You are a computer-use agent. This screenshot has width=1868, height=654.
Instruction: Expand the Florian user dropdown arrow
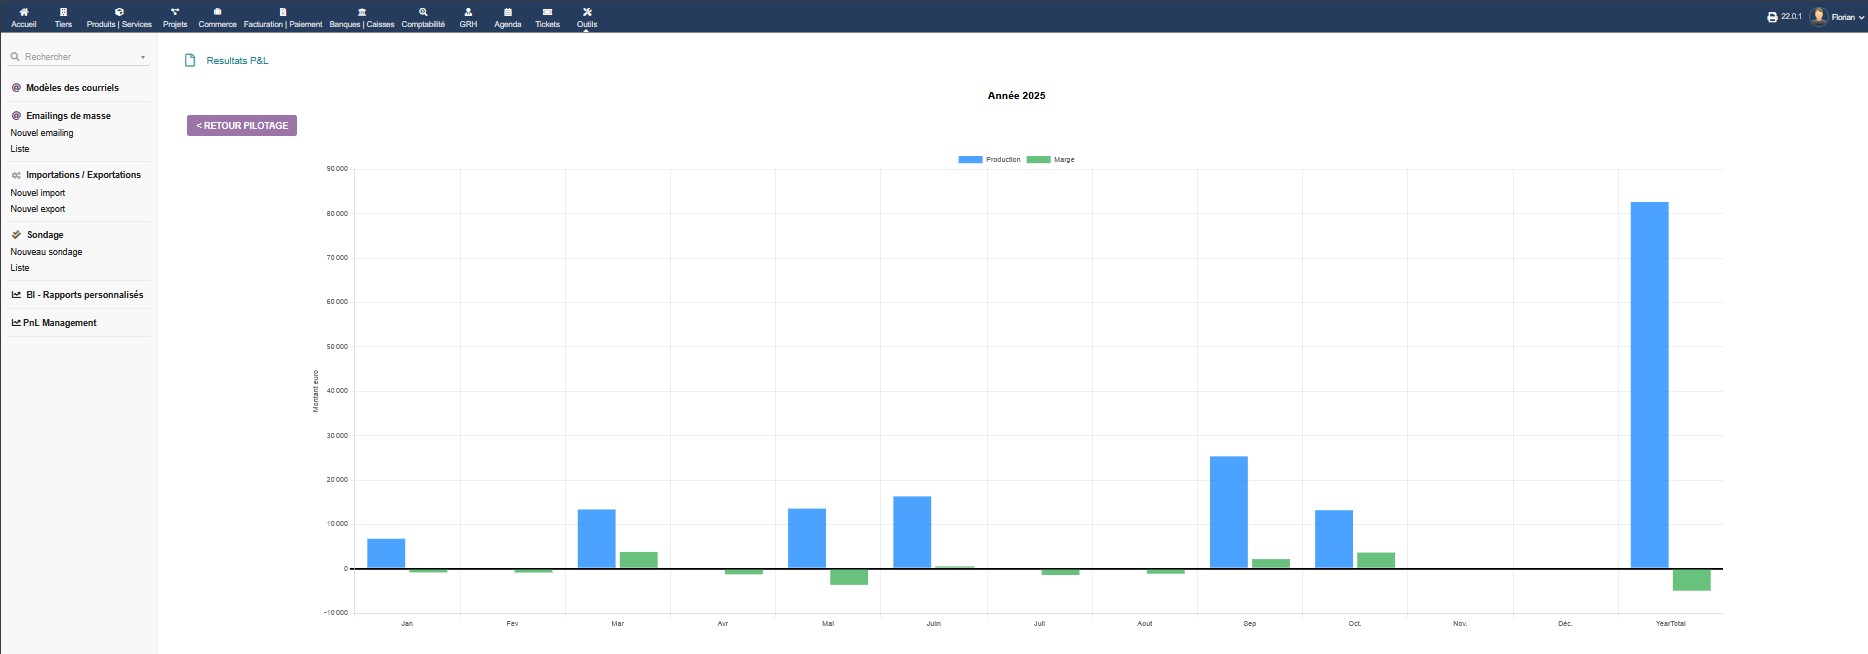1861,17
